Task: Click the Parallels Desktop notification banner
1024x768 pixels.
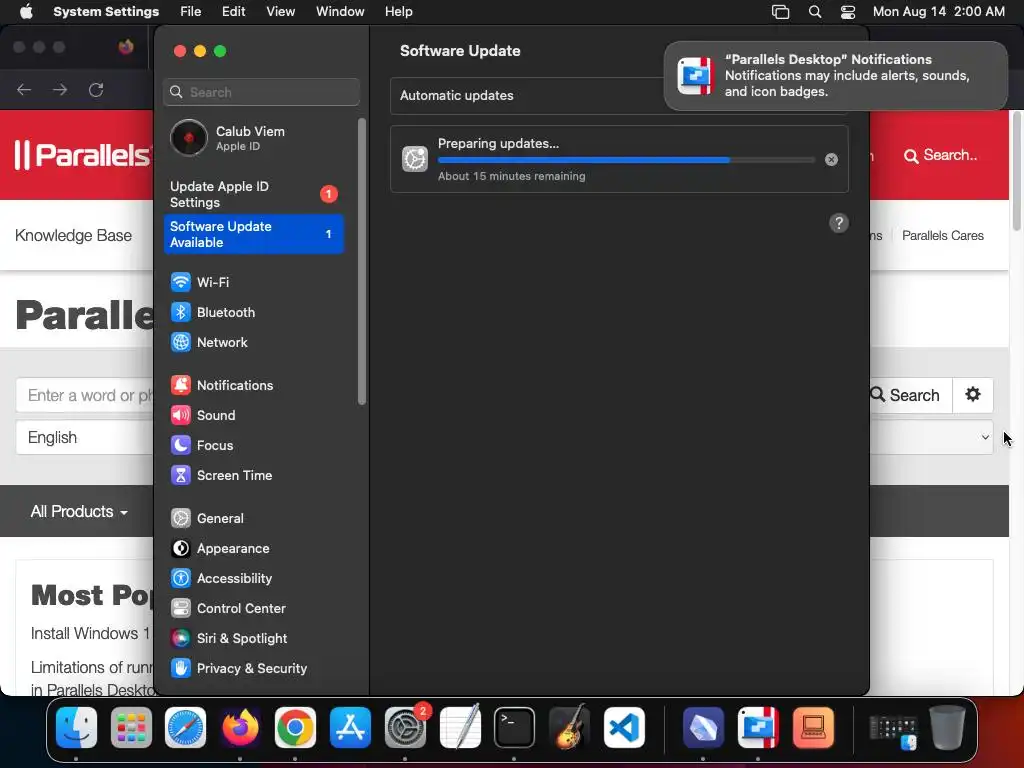Action: tap(835, 76)
